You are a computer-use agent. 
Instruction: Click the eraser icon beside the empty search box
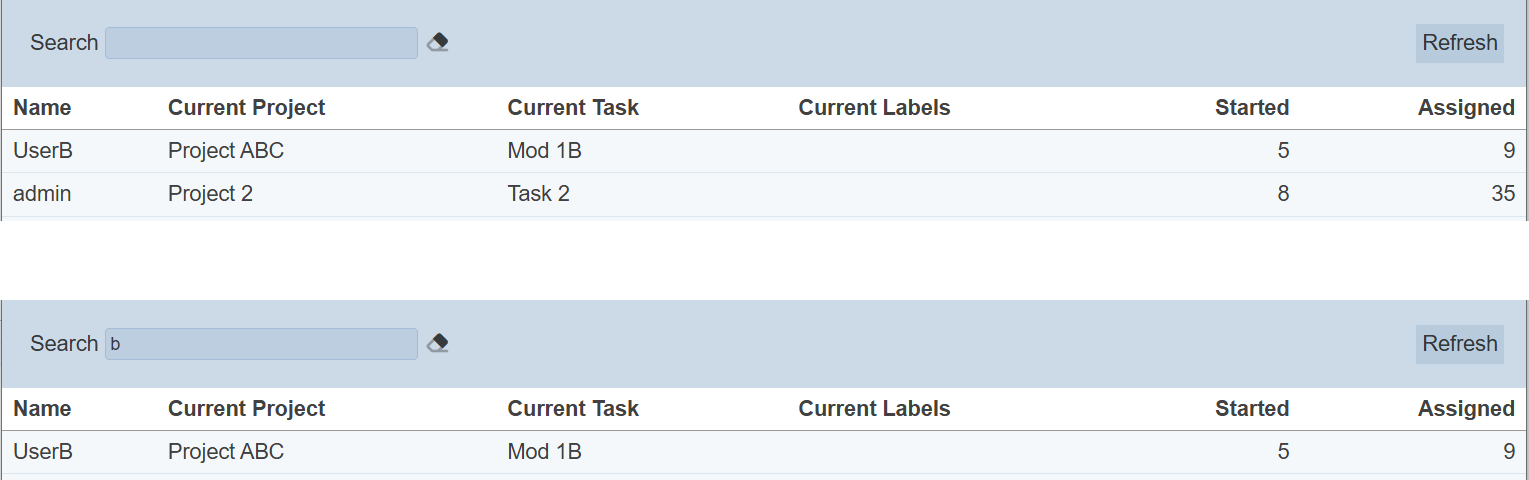[x=437, y=42]
